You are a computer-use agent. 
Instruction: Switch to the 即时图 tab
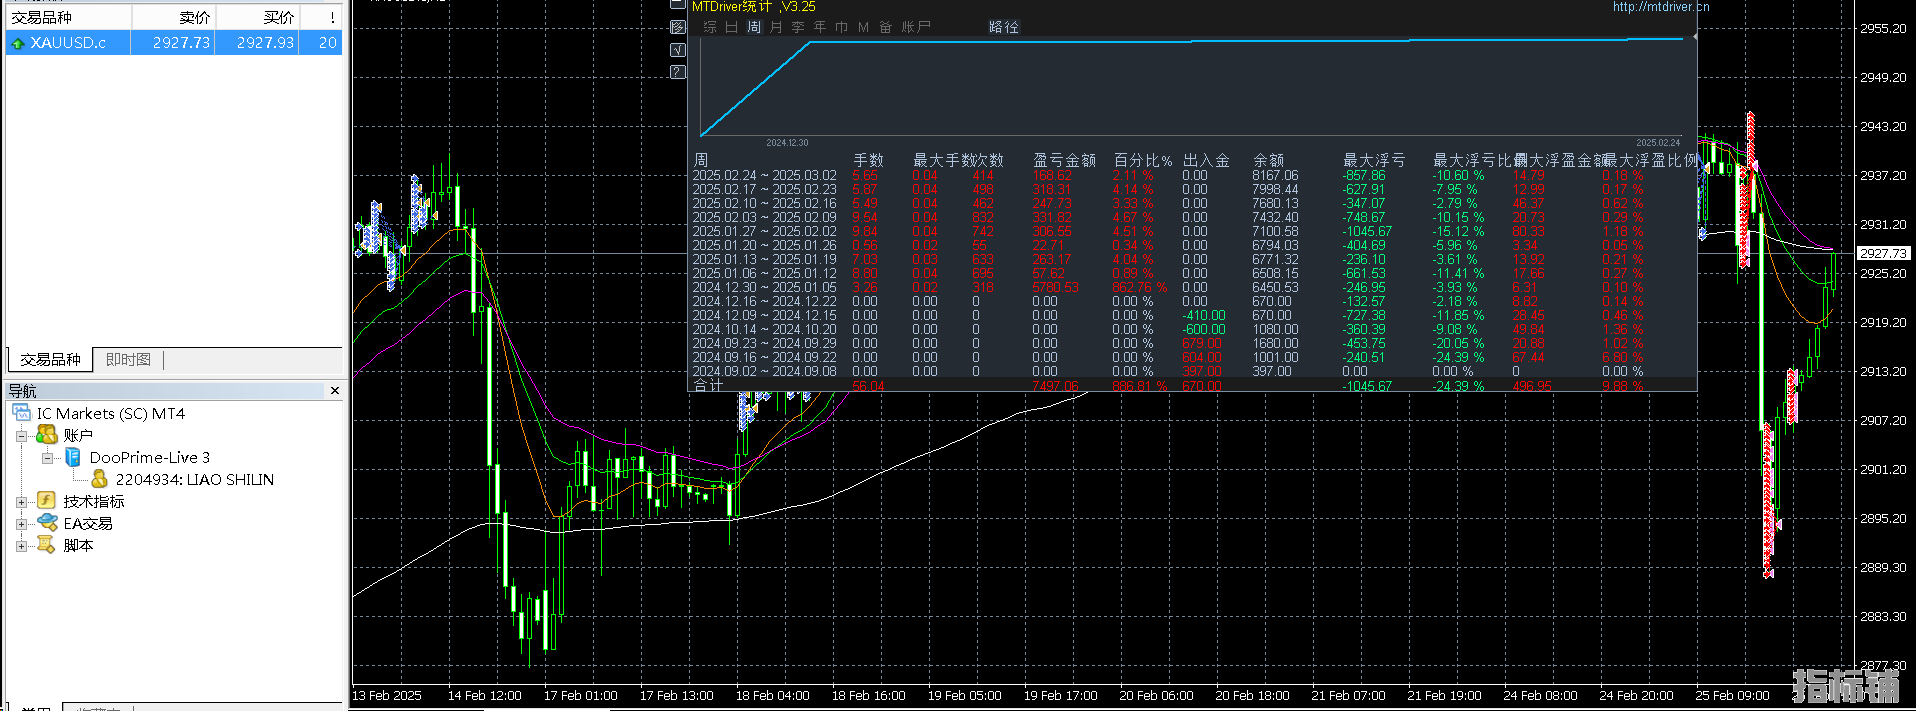[x=128, y=360]
